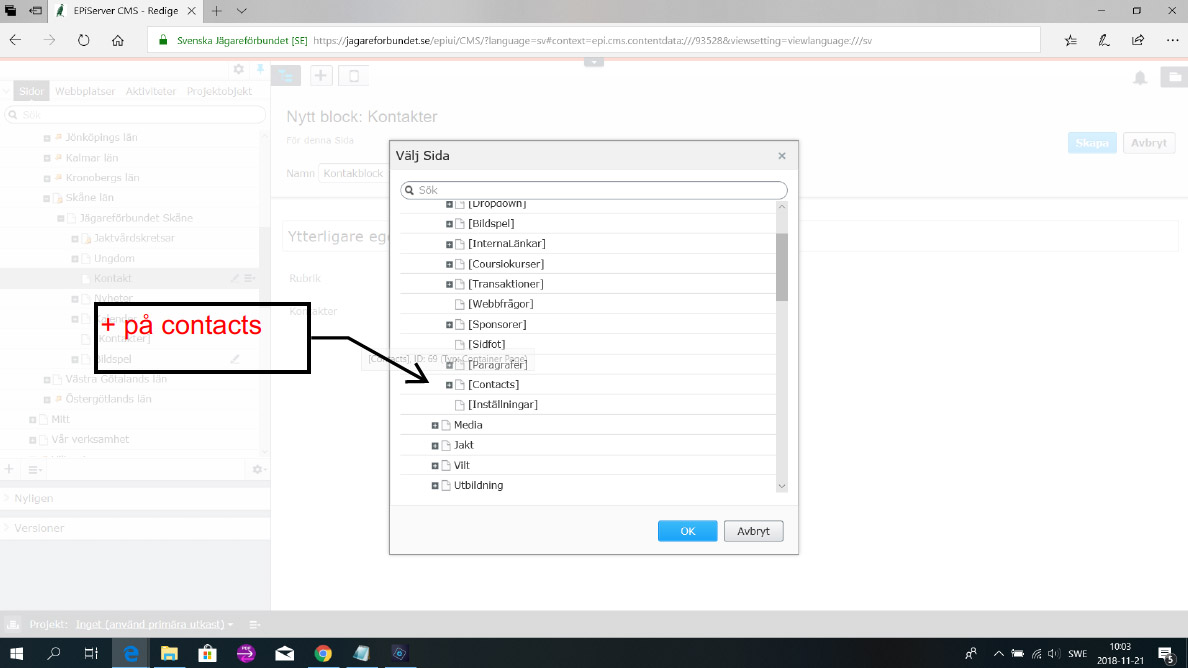Click the browser back arrow
Screen dimensions: 1188x668
coord(15,40)
